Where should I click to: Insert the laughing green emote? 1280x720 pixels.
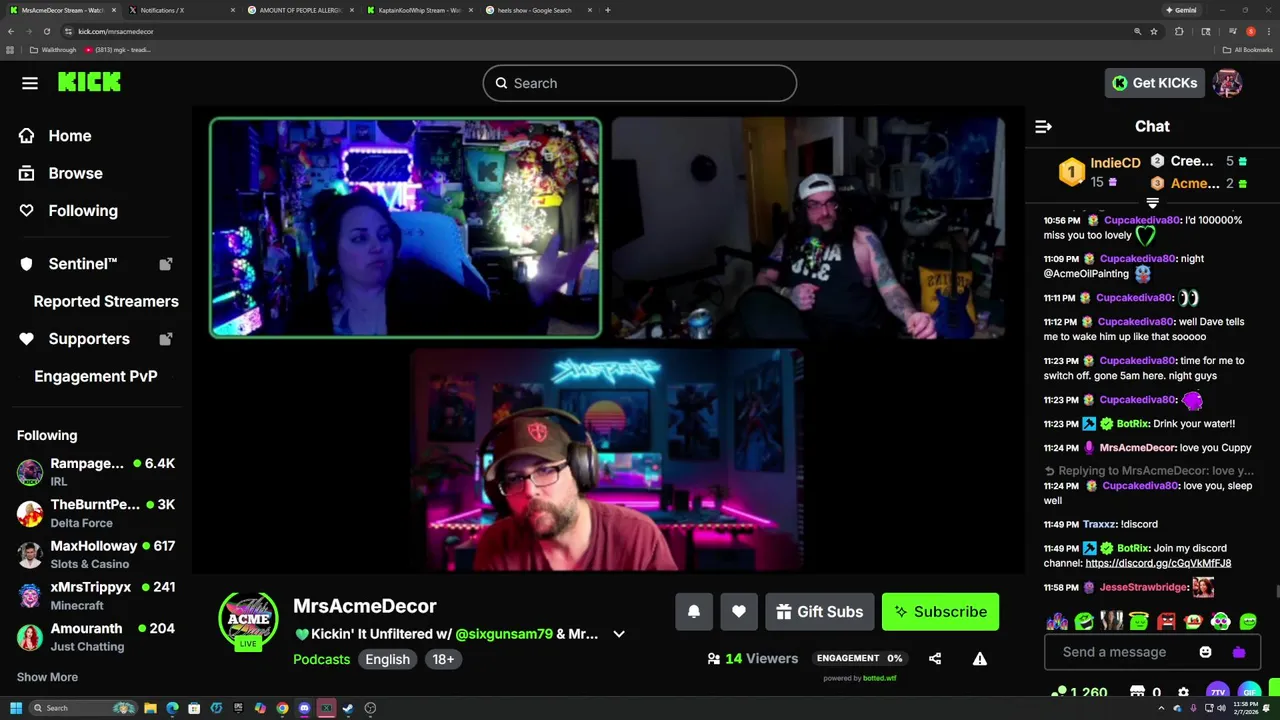coord(1084,622)
